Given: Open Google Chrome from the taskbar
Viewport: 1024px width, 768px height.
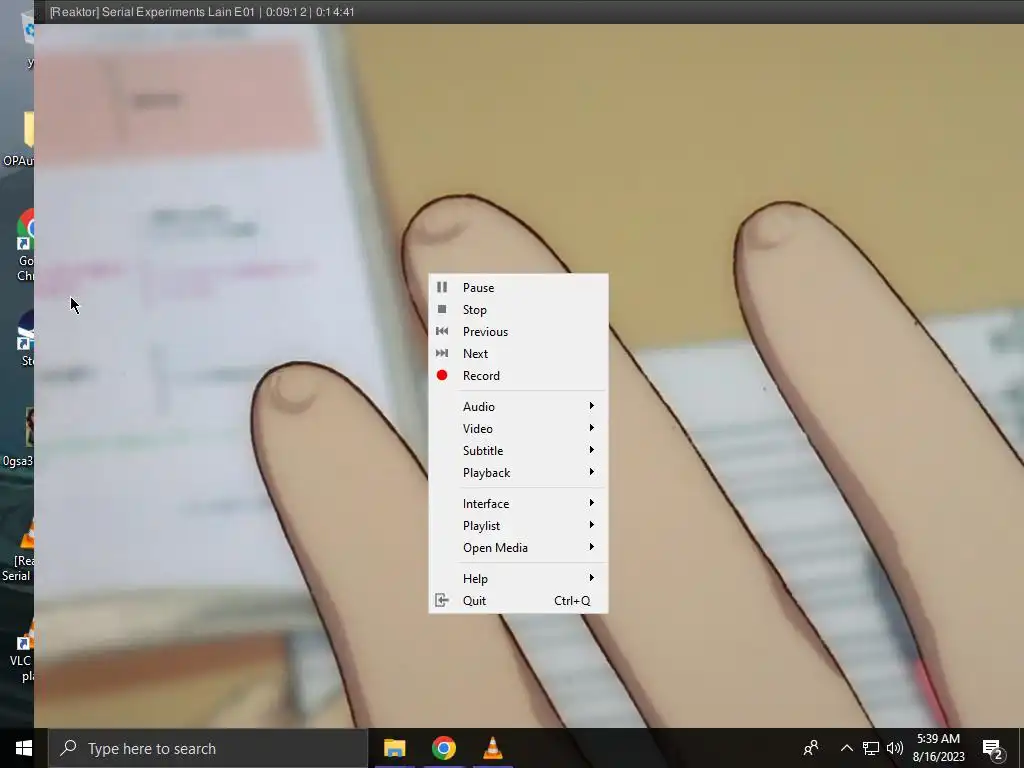Looking at the screenshot, I should (x=443, y=748).
